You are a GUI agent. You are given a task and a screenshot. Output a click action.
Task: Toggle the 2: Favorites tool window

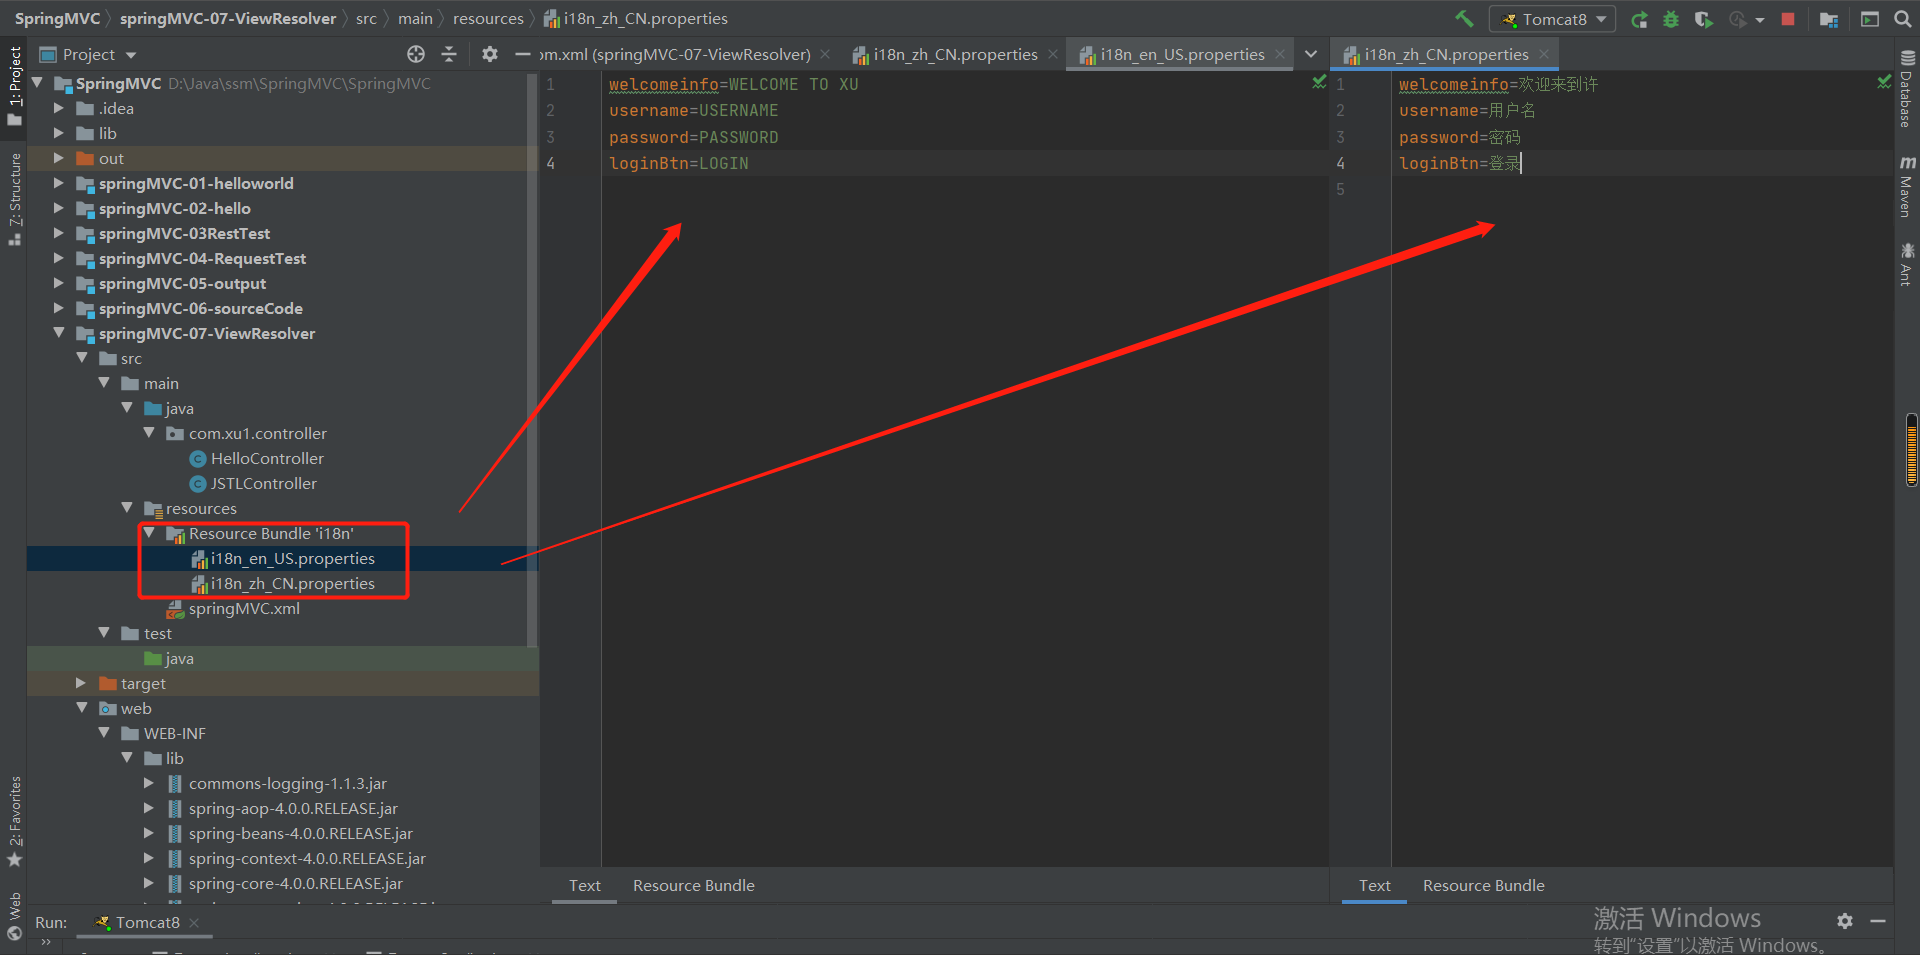(x=14, y=821)
